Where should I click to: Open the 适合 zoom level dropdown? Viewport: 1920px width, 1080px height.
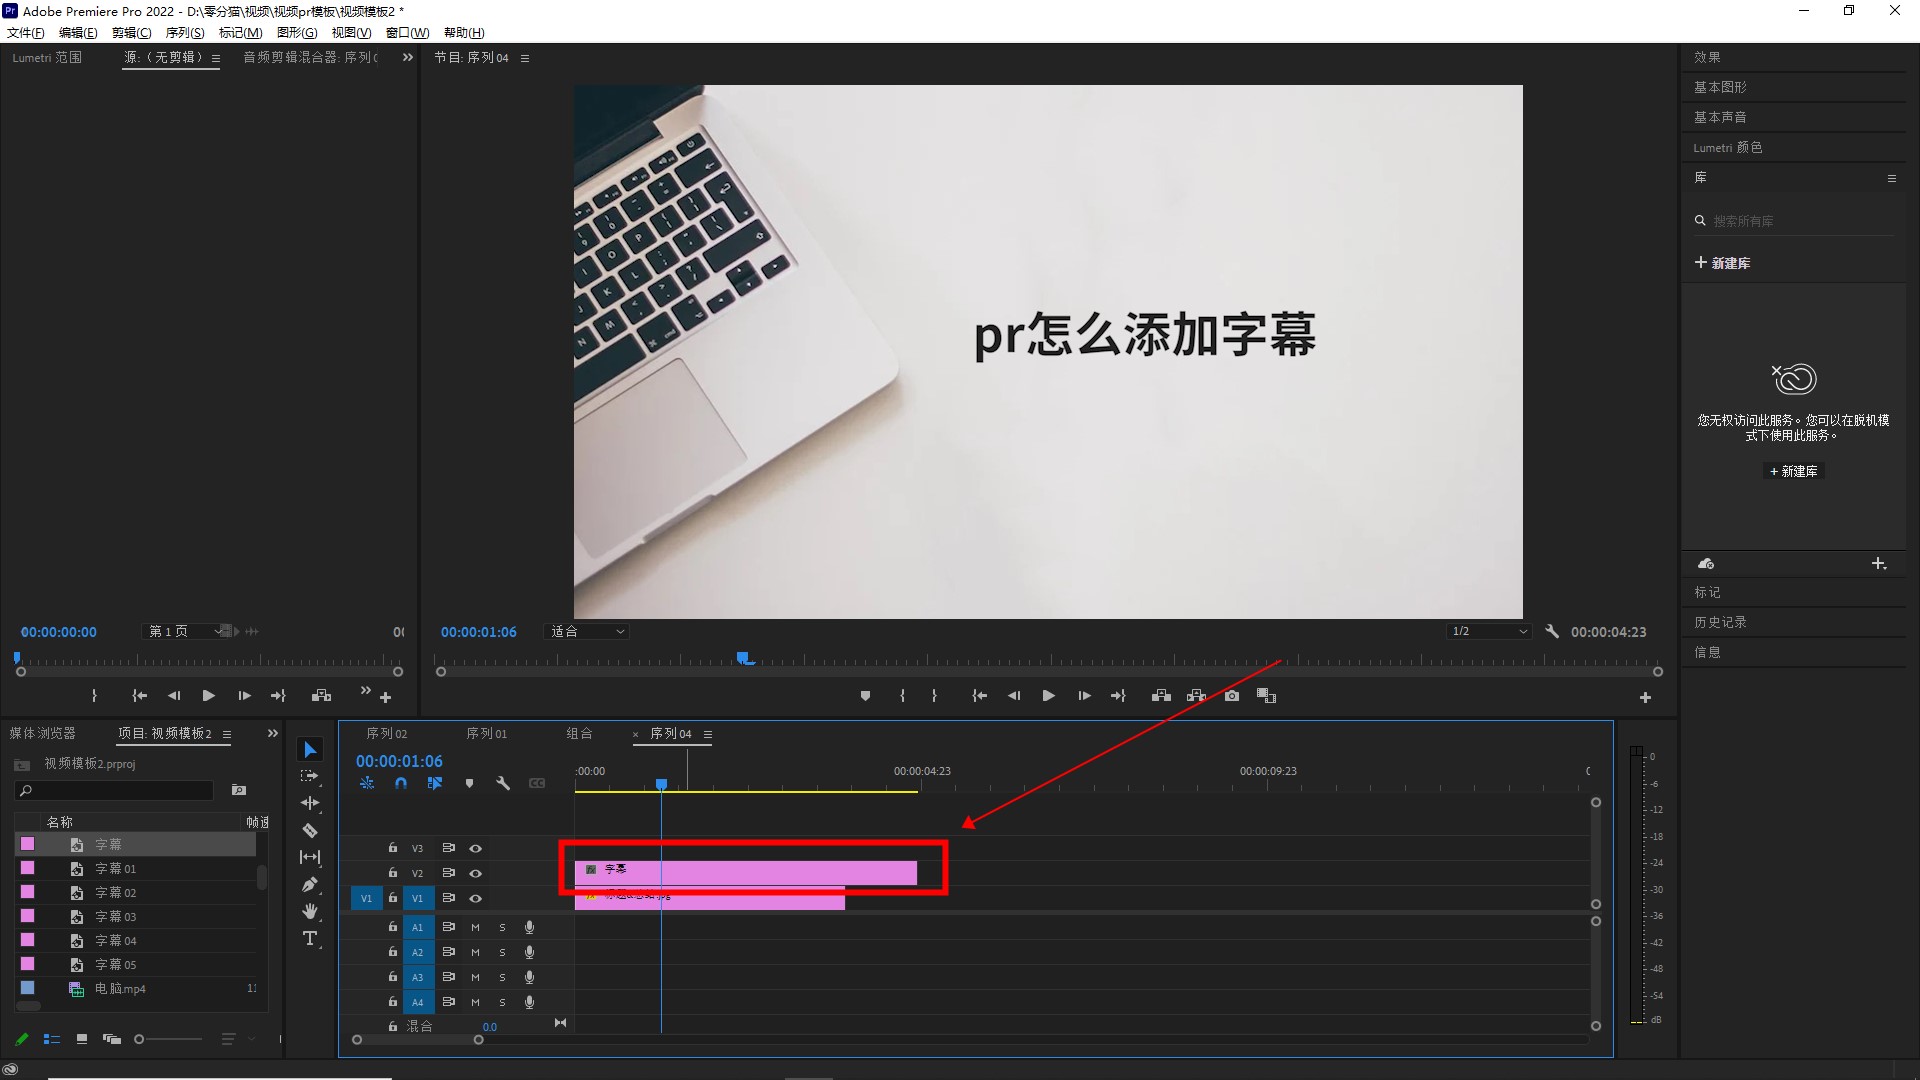pyautogui.click(x=588, y=632)
